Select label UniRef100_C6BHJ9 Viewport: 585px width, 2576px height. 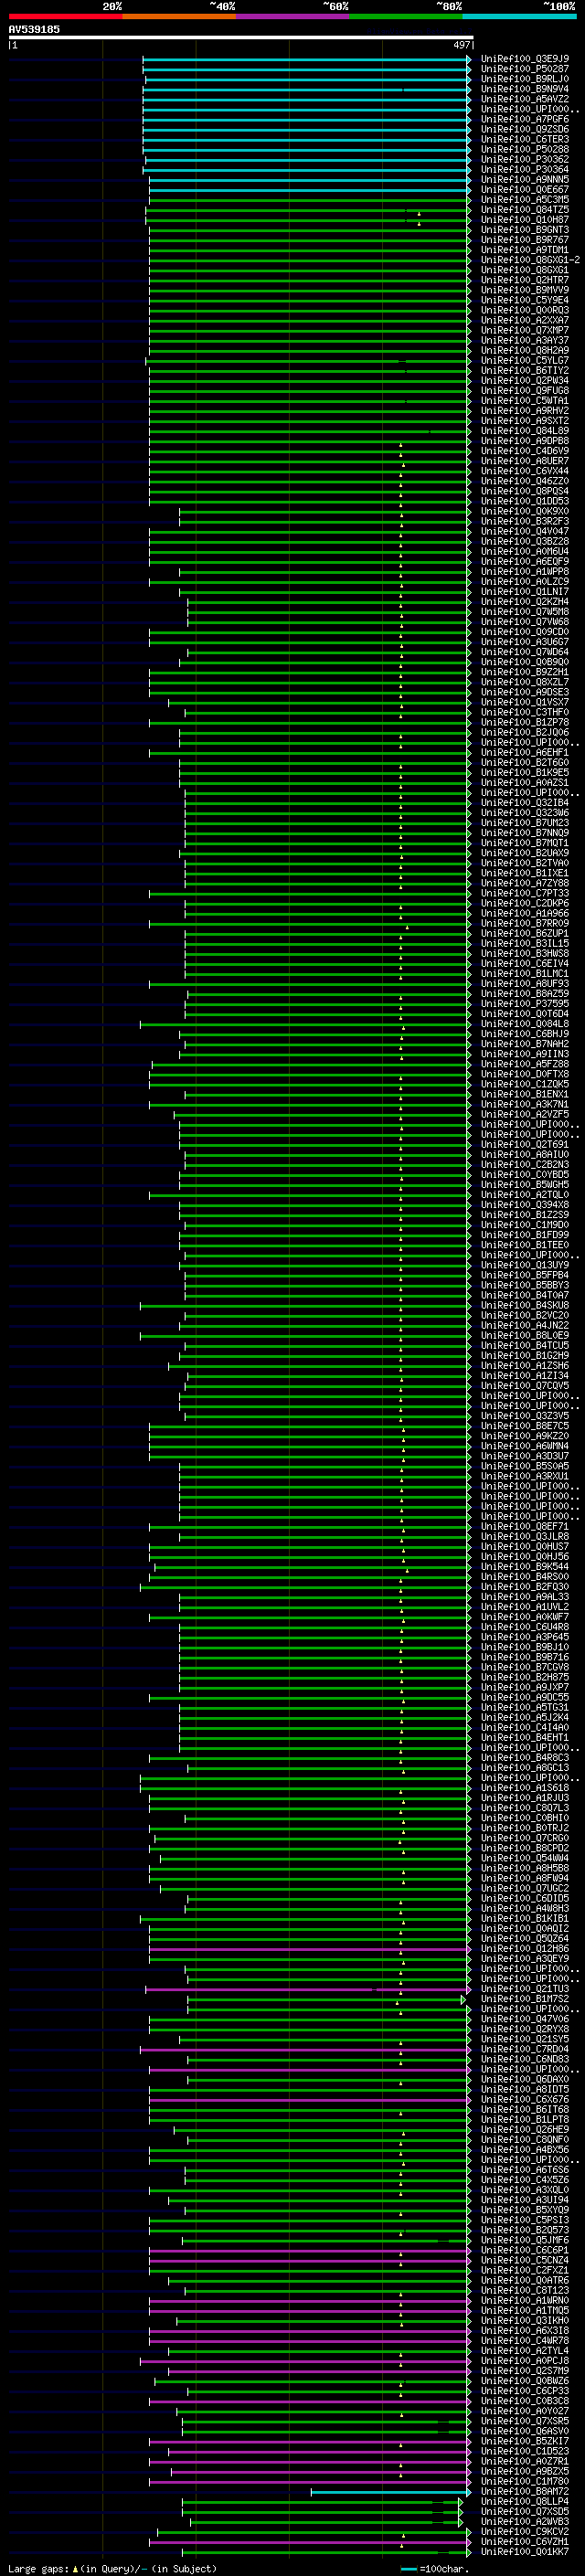[x=524, y=1034]
